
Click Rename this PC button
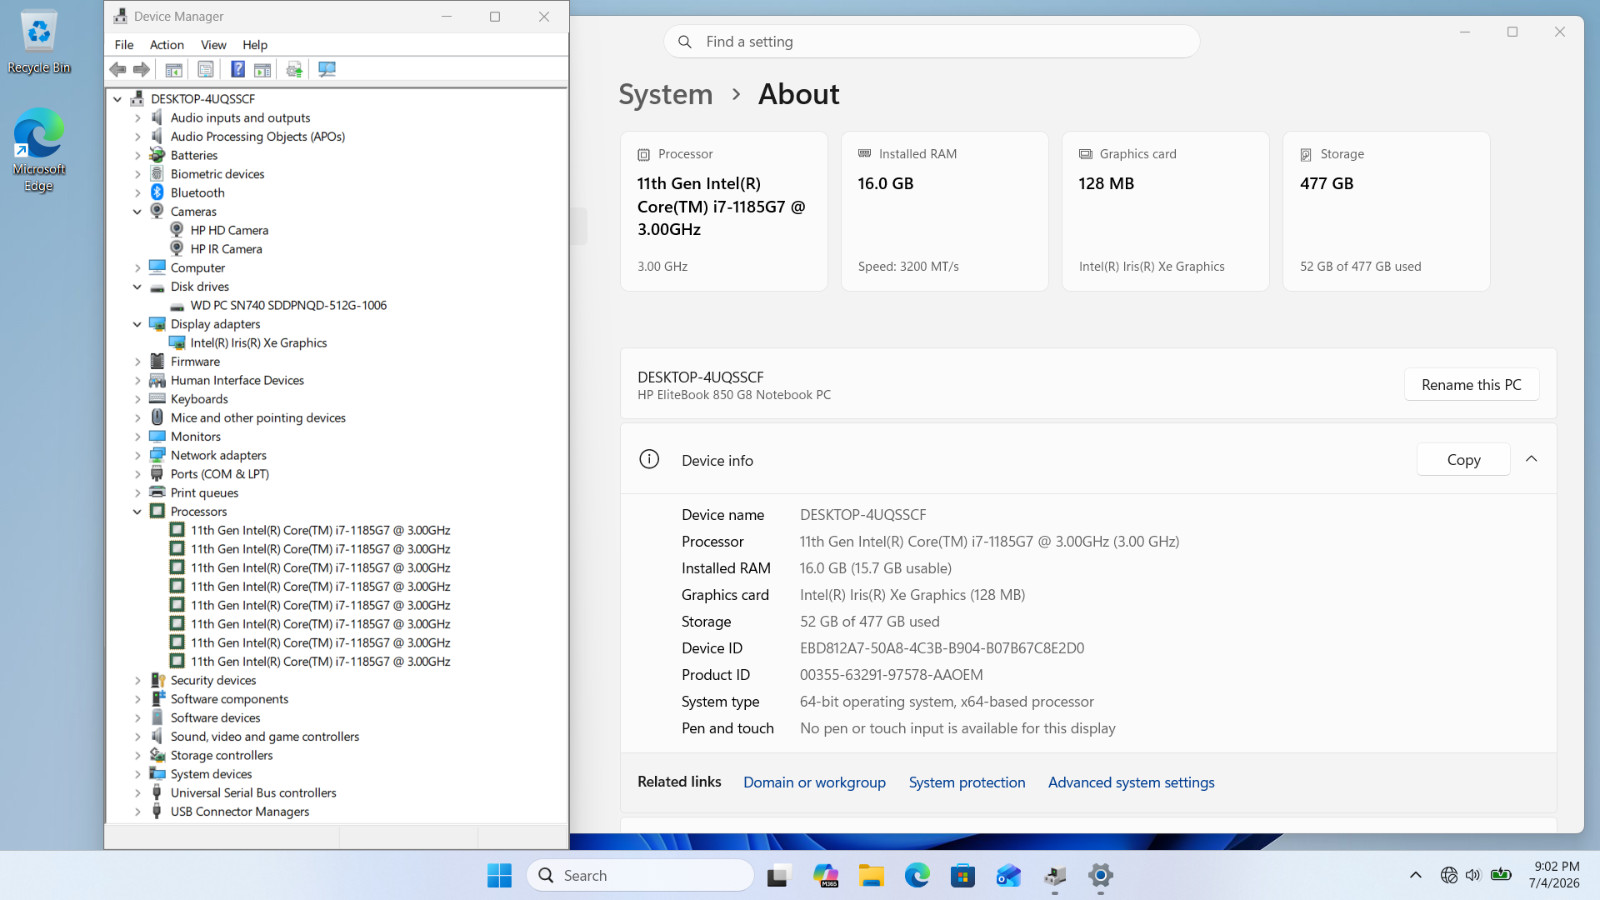coord(1471,385)
